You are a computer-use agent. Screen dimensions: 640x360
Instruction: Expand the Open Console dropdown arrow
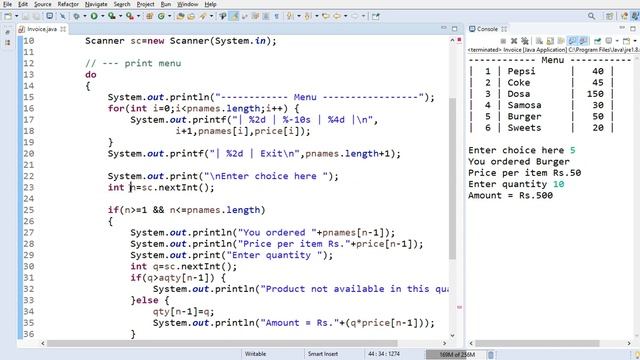635,41
